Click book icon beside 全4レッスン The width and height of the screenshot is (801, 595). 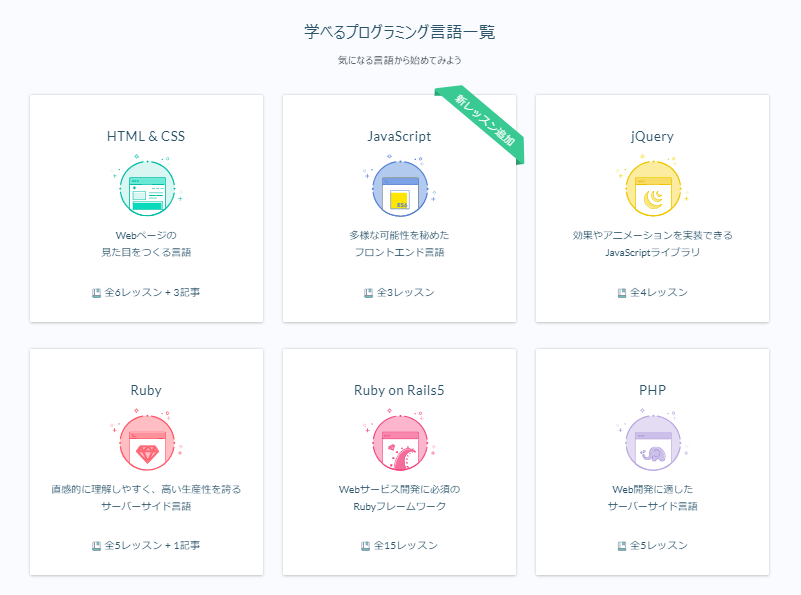tap(622, 293)
